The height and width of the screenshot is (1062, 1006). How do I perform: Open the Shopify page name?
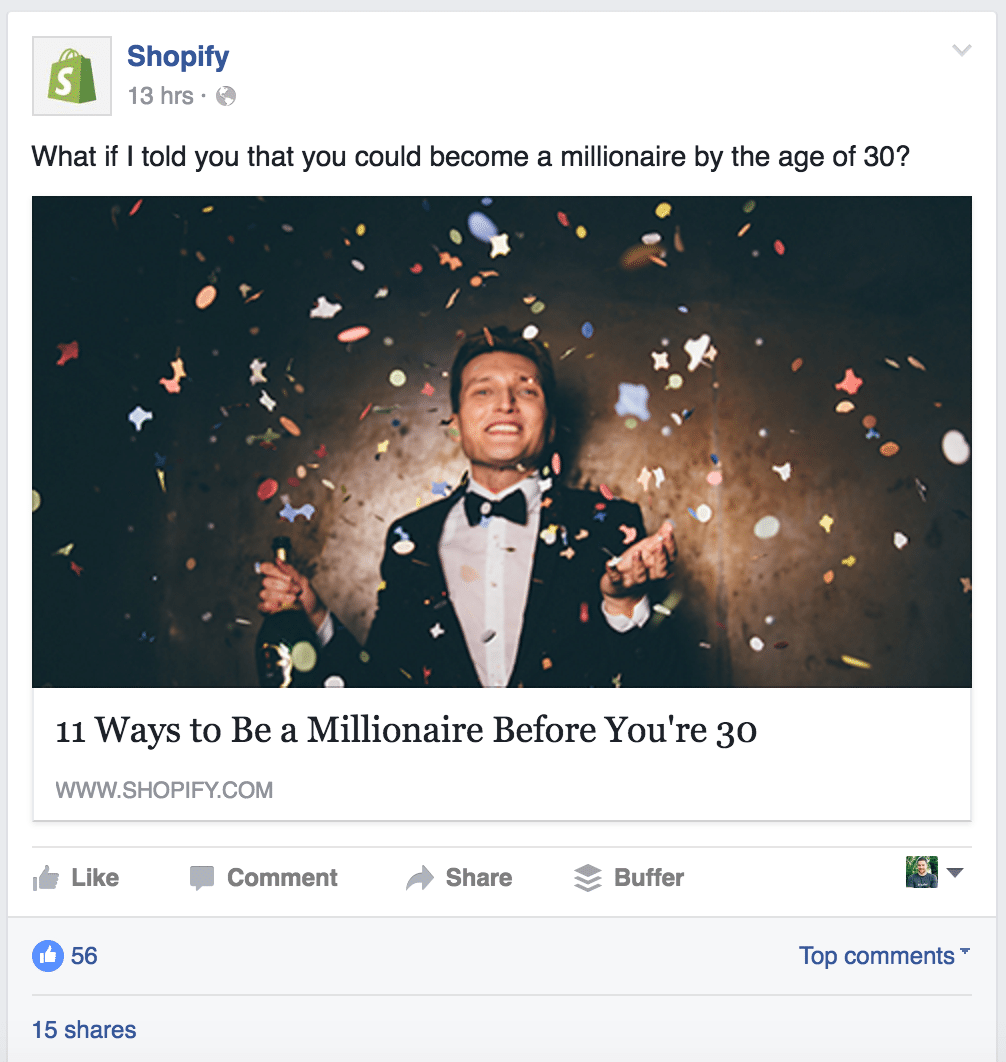tap(177, 56)
